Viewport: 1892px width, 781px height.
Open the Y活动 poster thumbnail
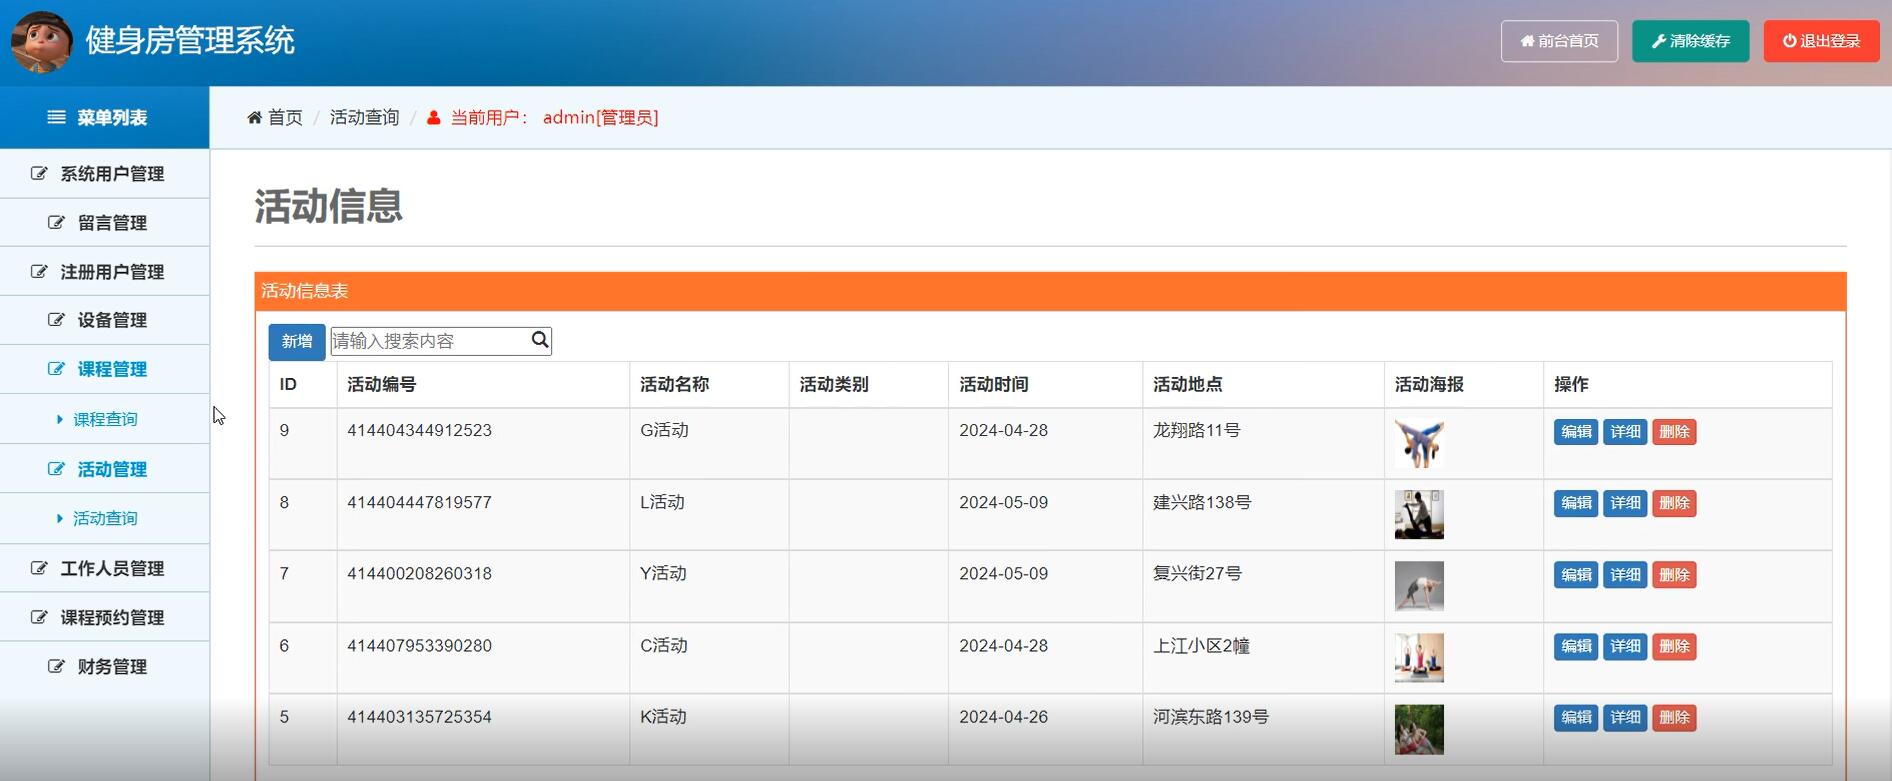(x=1419, y=586)
